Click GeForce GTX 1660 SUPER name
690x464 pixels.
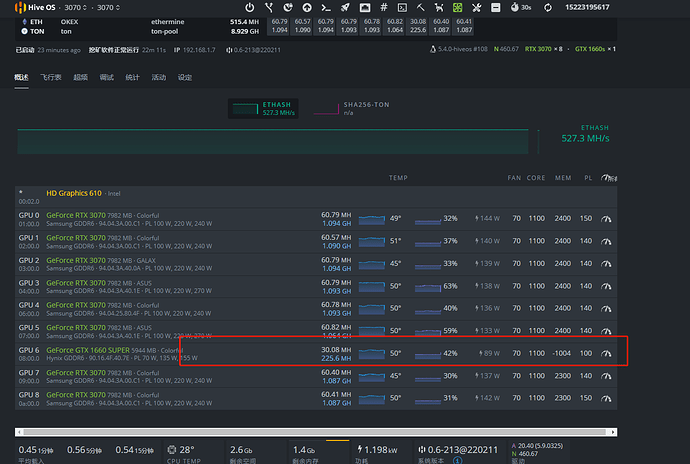coord(88,350)
